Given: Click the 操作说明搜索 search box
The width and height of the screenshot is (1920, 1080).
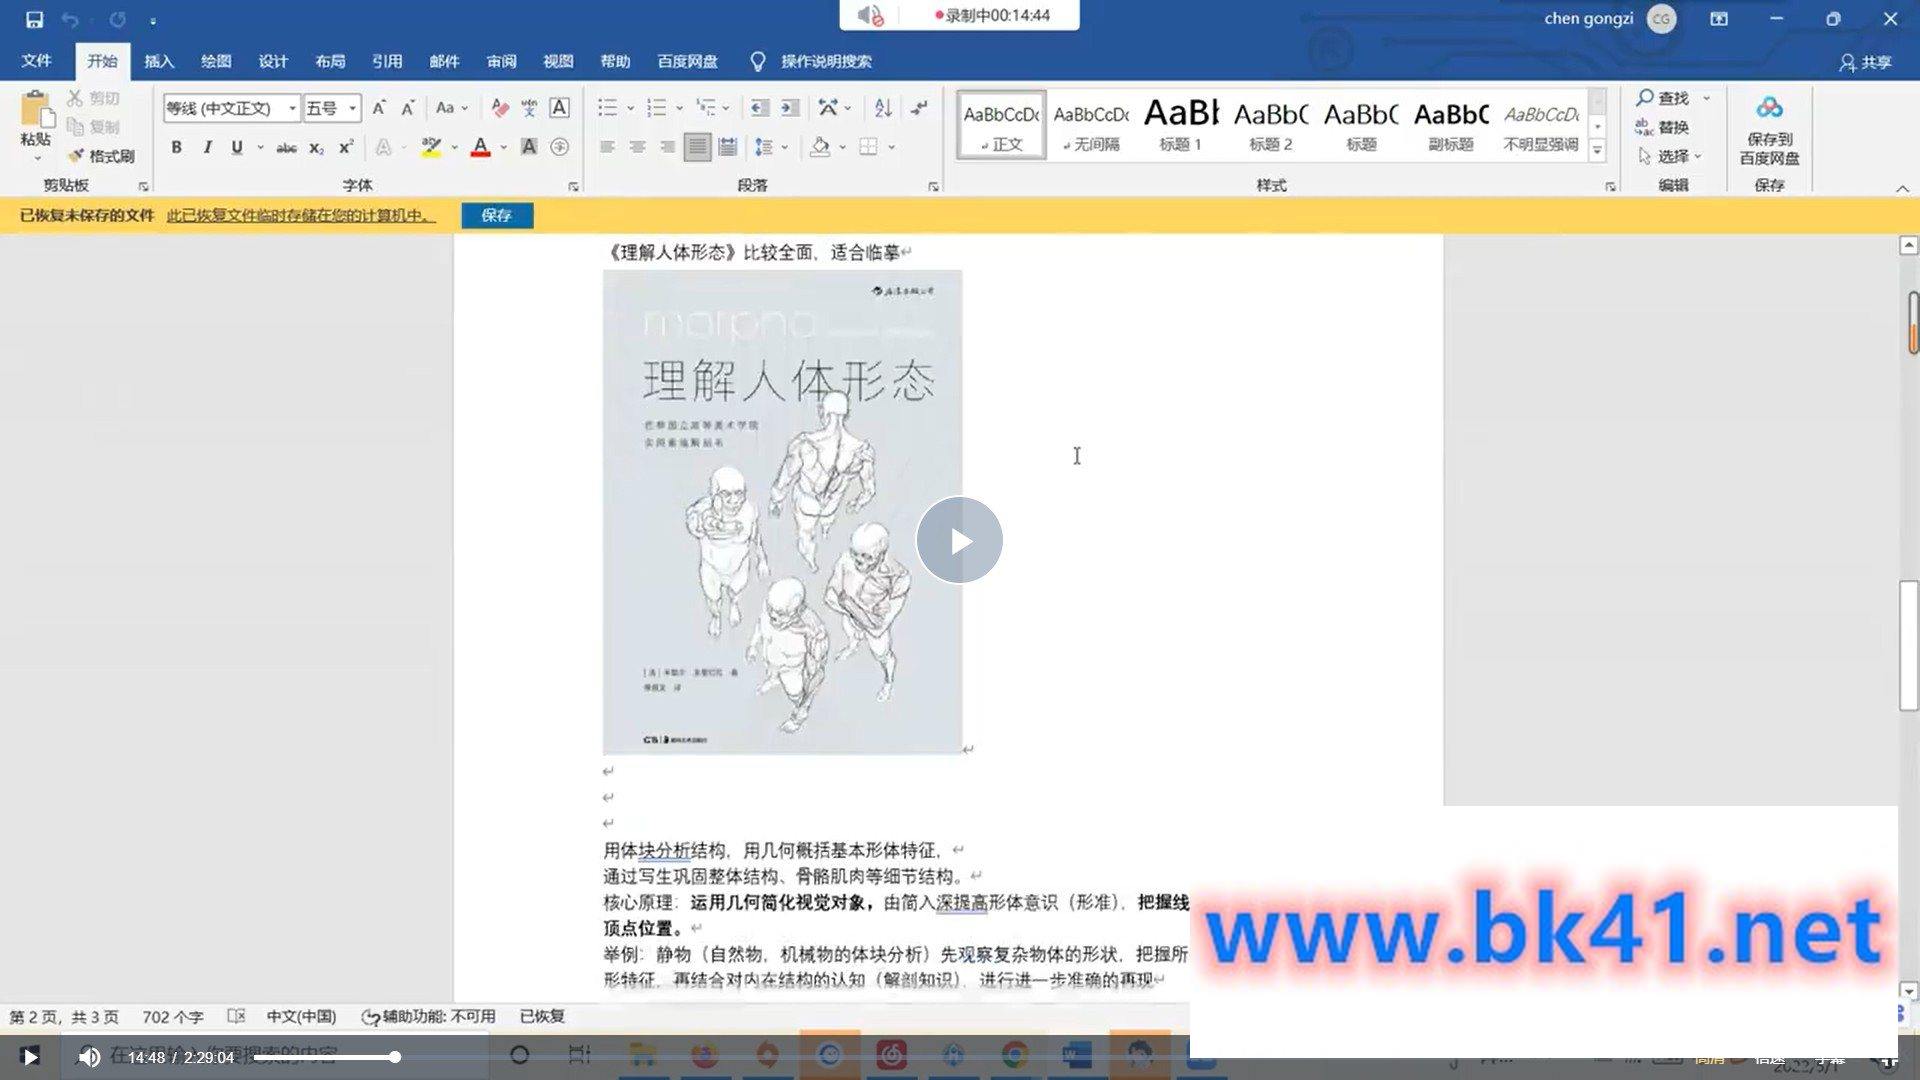Looking at the screenshot, I should point(826,61).
